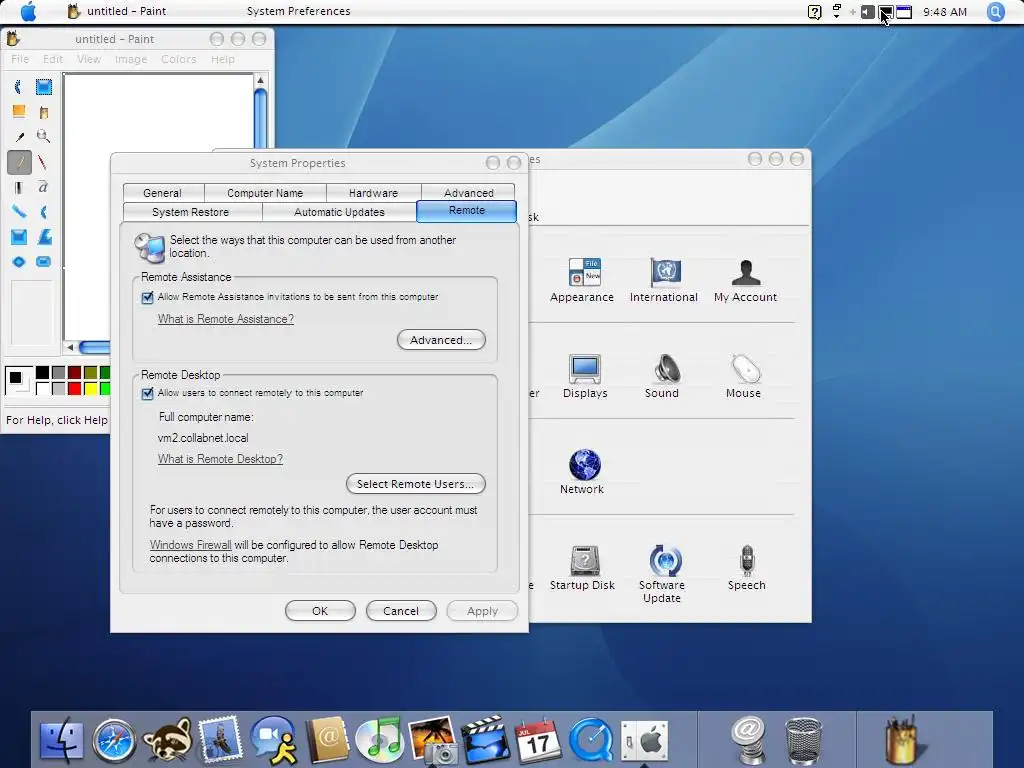Select the Pencil tool in Paint

point(18,162)
